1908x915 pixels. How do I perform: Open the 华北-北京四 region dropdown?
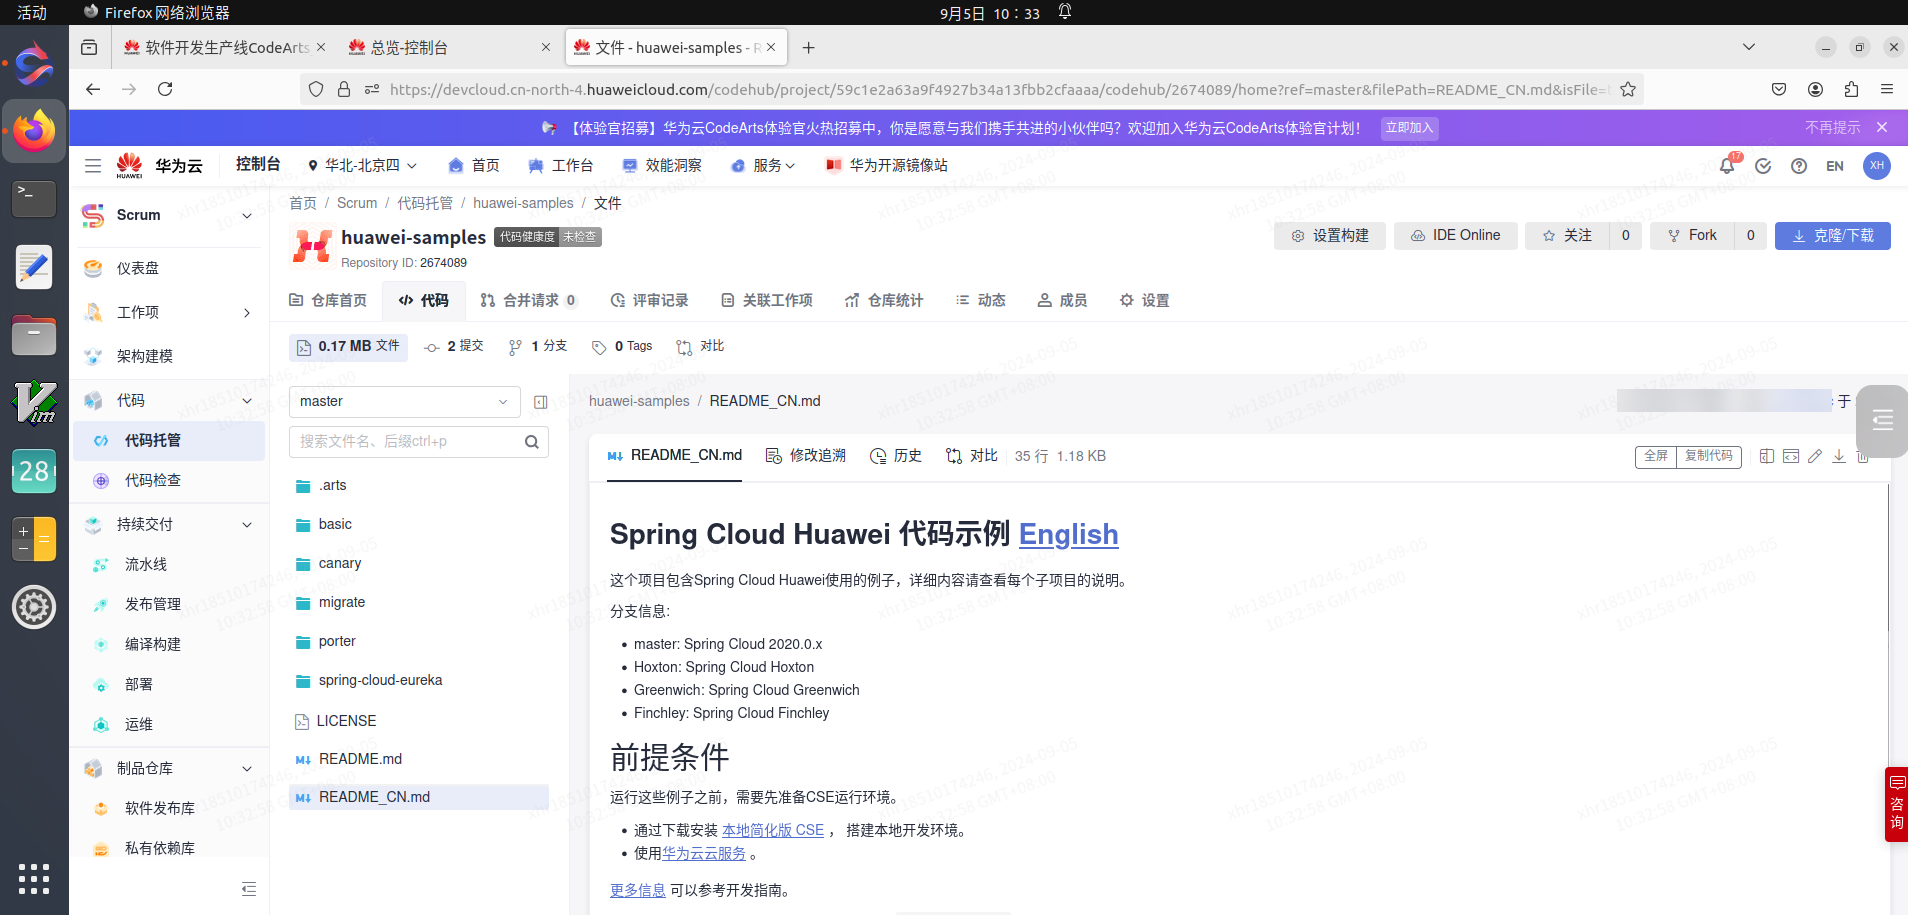(362, 166)
